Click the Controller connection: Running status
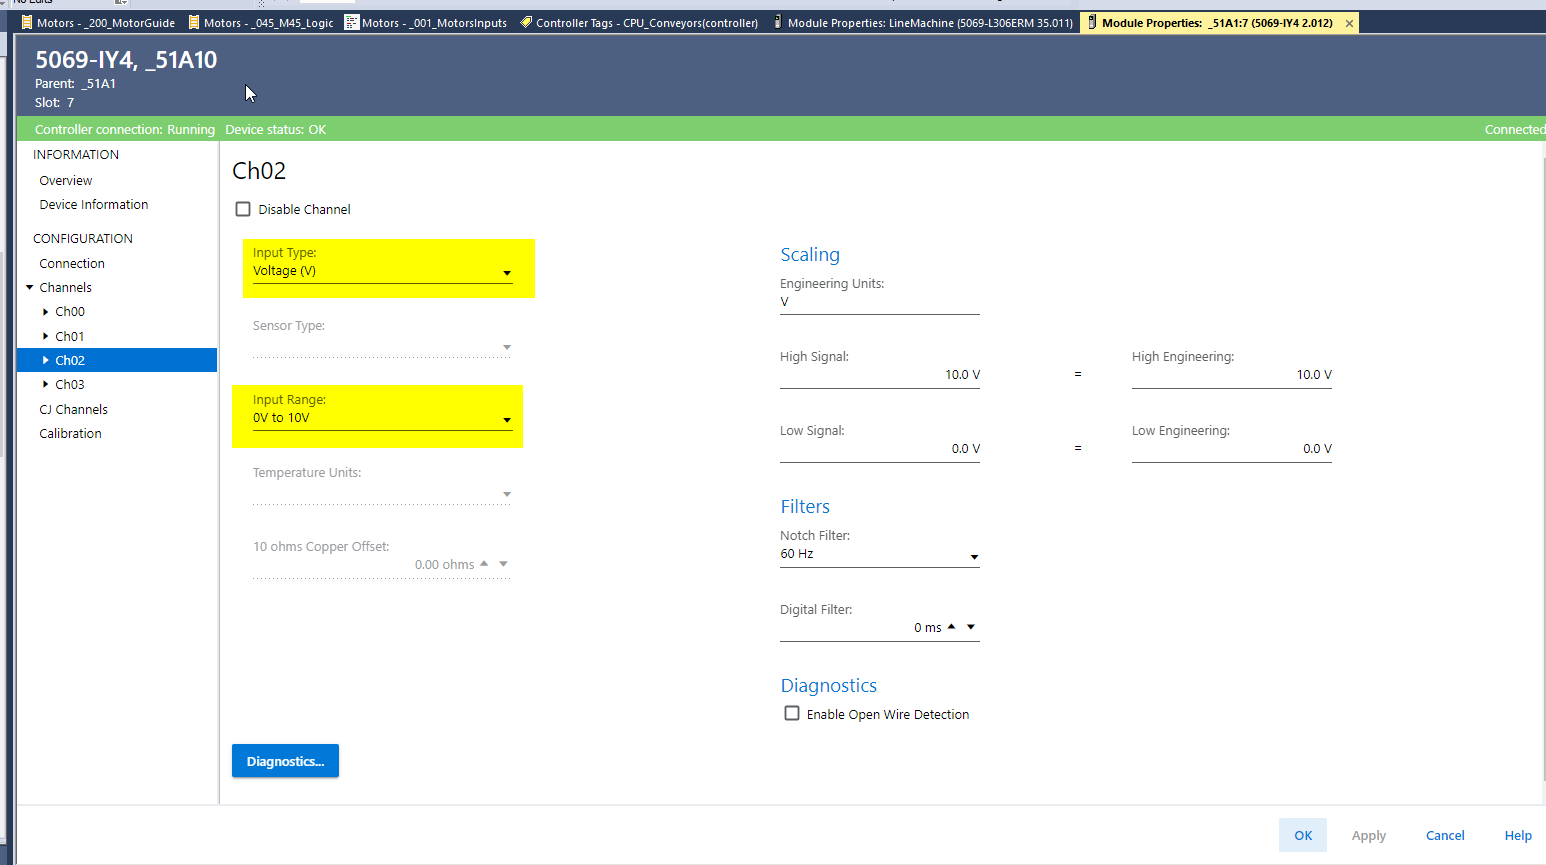1546x865 pixels. [x=125, y=130]
